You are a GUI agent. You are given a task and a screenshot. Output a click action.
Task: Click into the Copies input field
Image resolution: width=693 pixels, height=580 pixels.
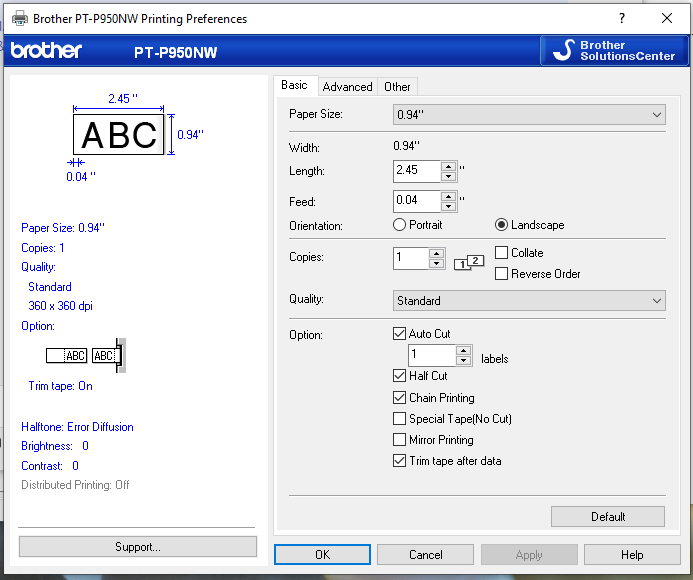pos(411,258)
